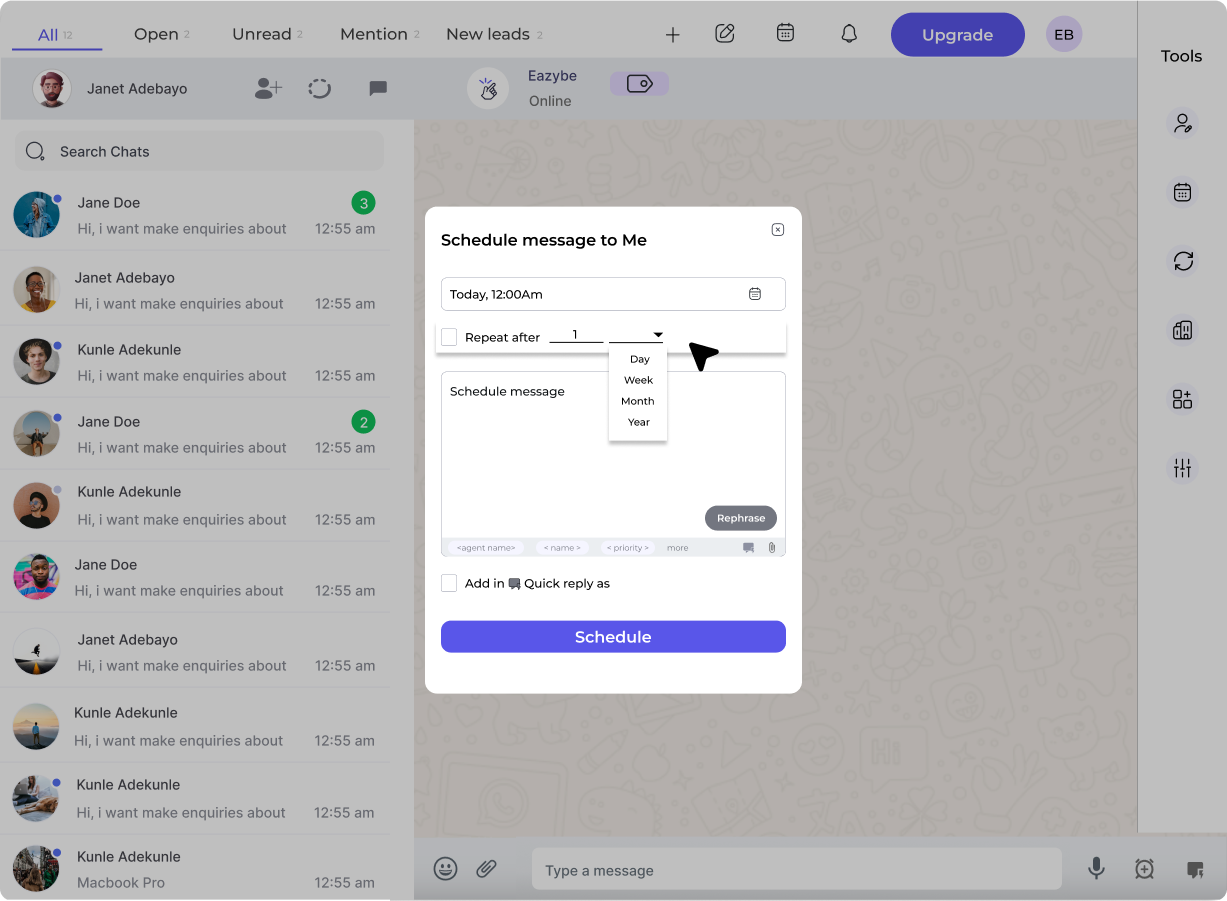
Task: Enable the Repeat after checkbox
Action: click(x=448, y=337)
